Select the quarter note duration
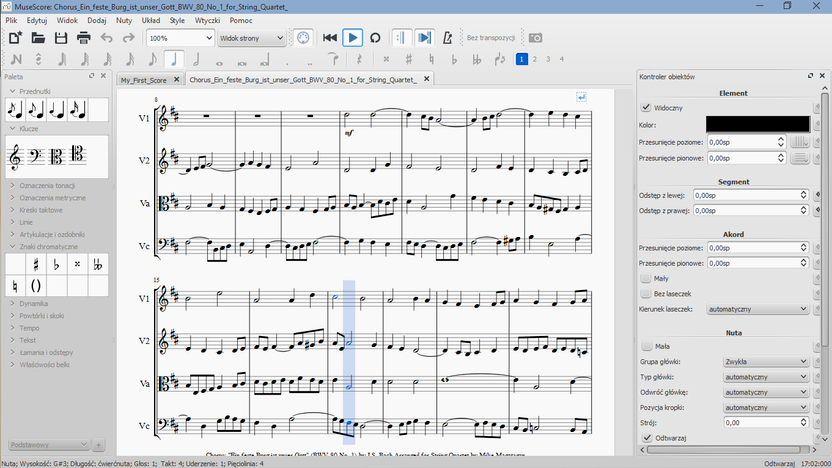This screenshot has height=468, width=832. click(174, 59)
